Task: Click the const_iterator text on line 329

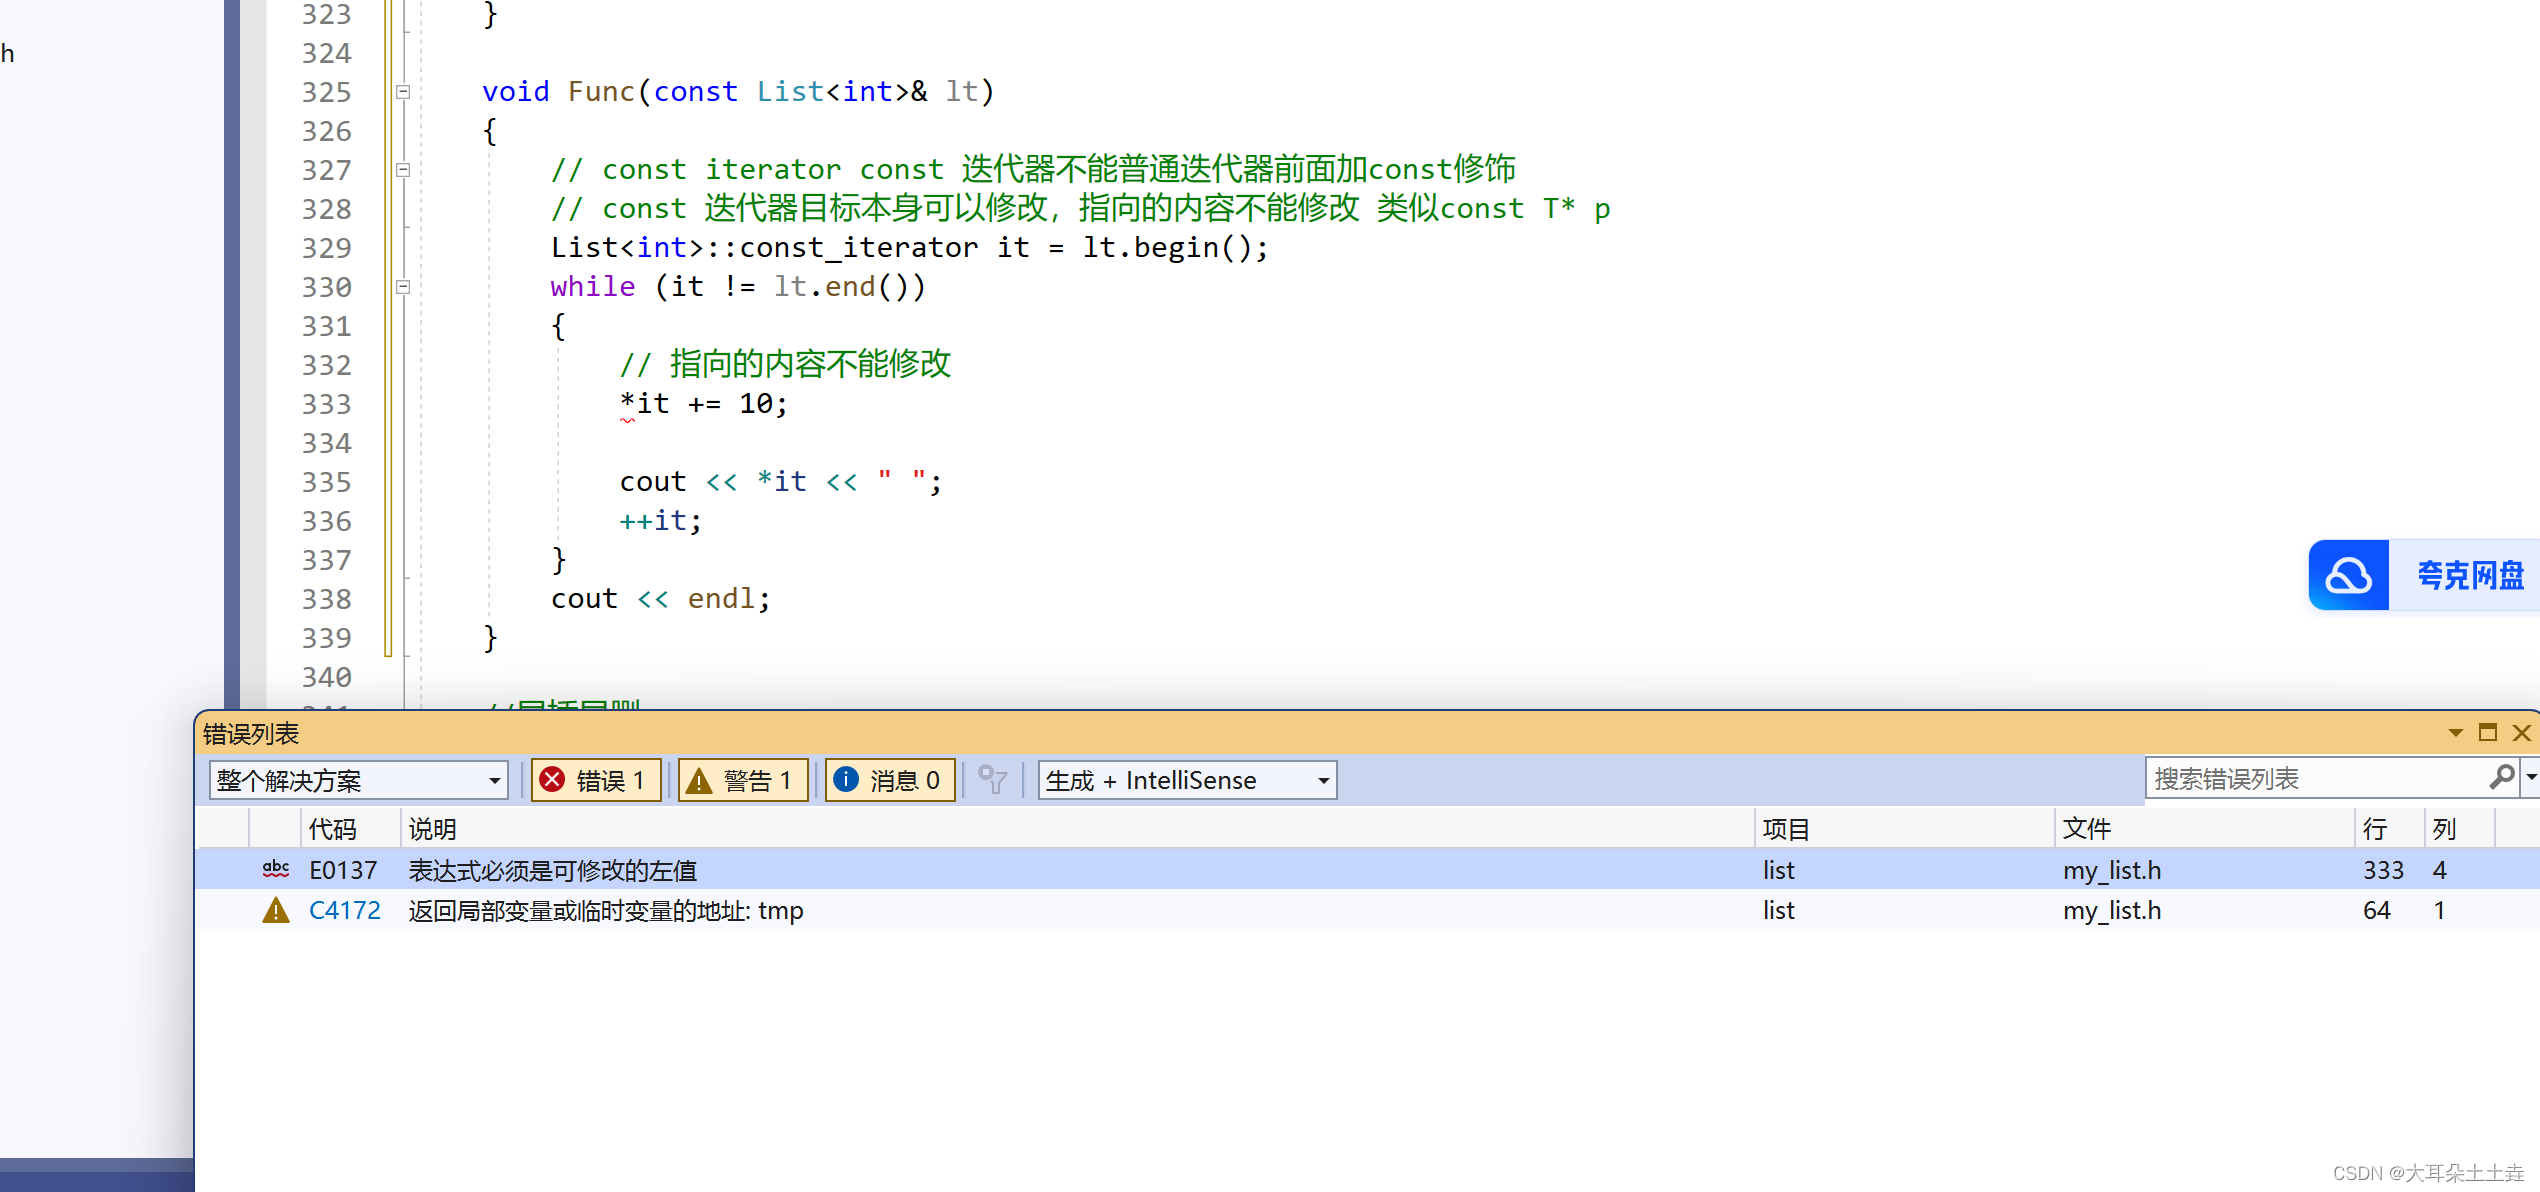Action: click(859, 248)
